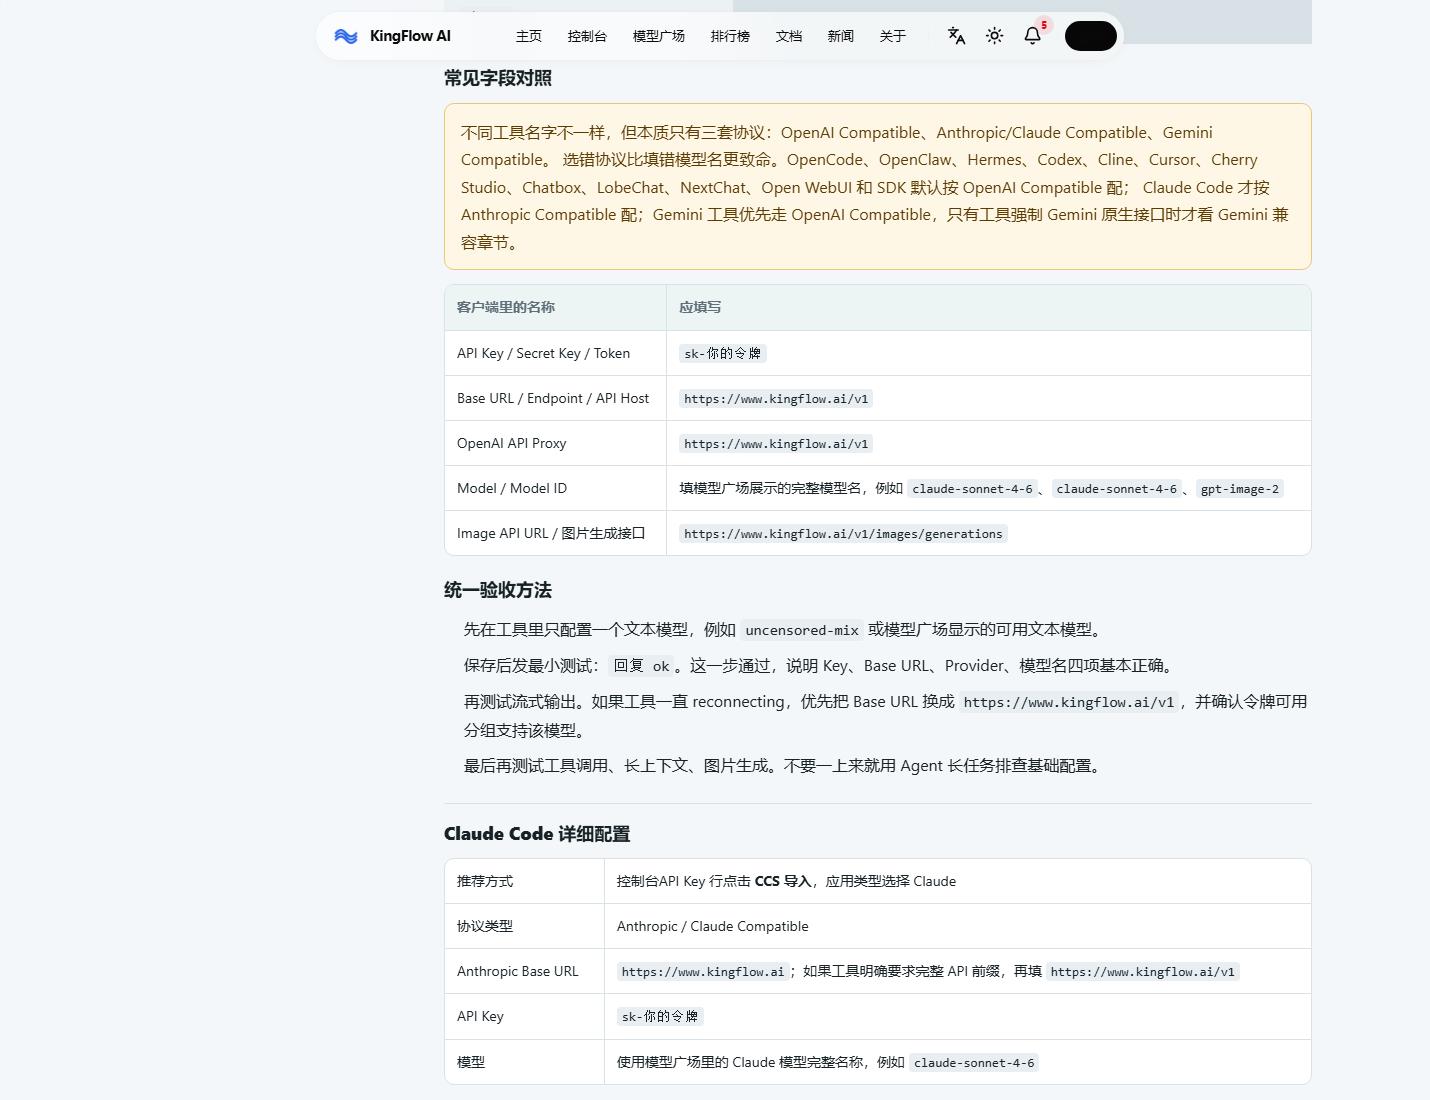Select the Base URL / Endpoint / API Host cell
The height and width of the screenshot is (1100, 1430).
click(x=553, y=398)
